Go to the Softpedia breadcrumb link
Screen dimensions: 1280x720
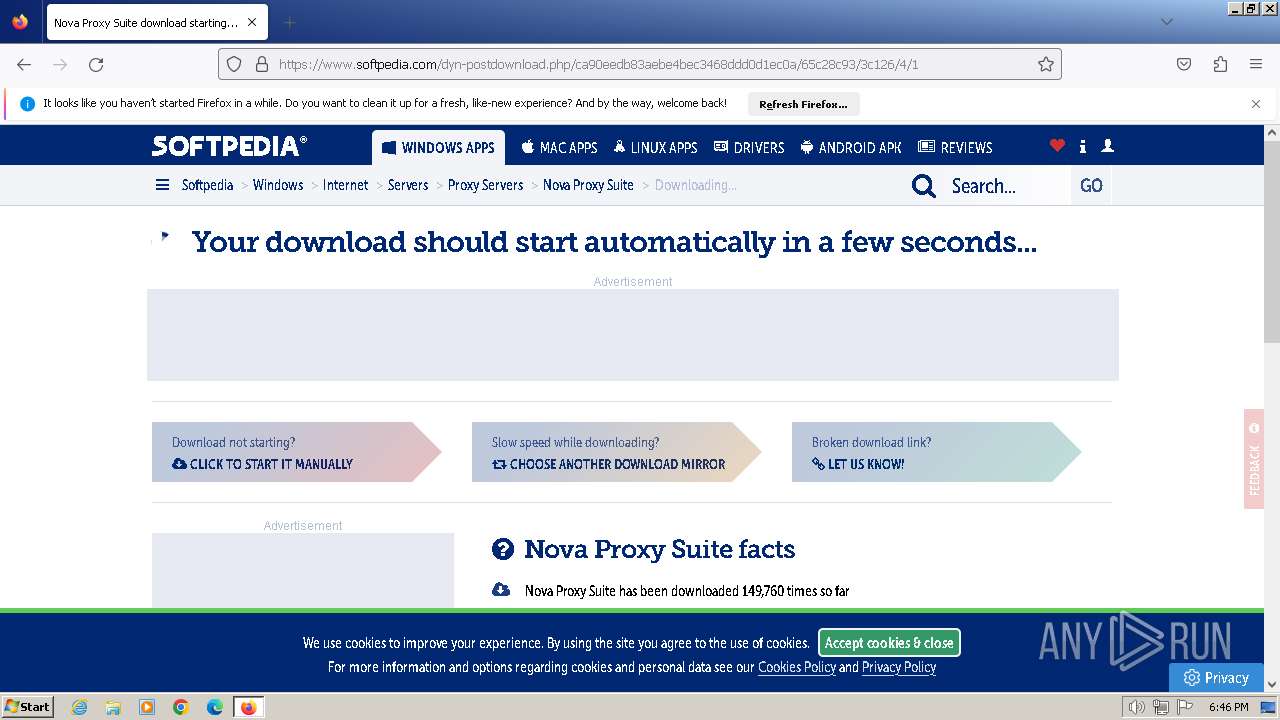(207, 185)
